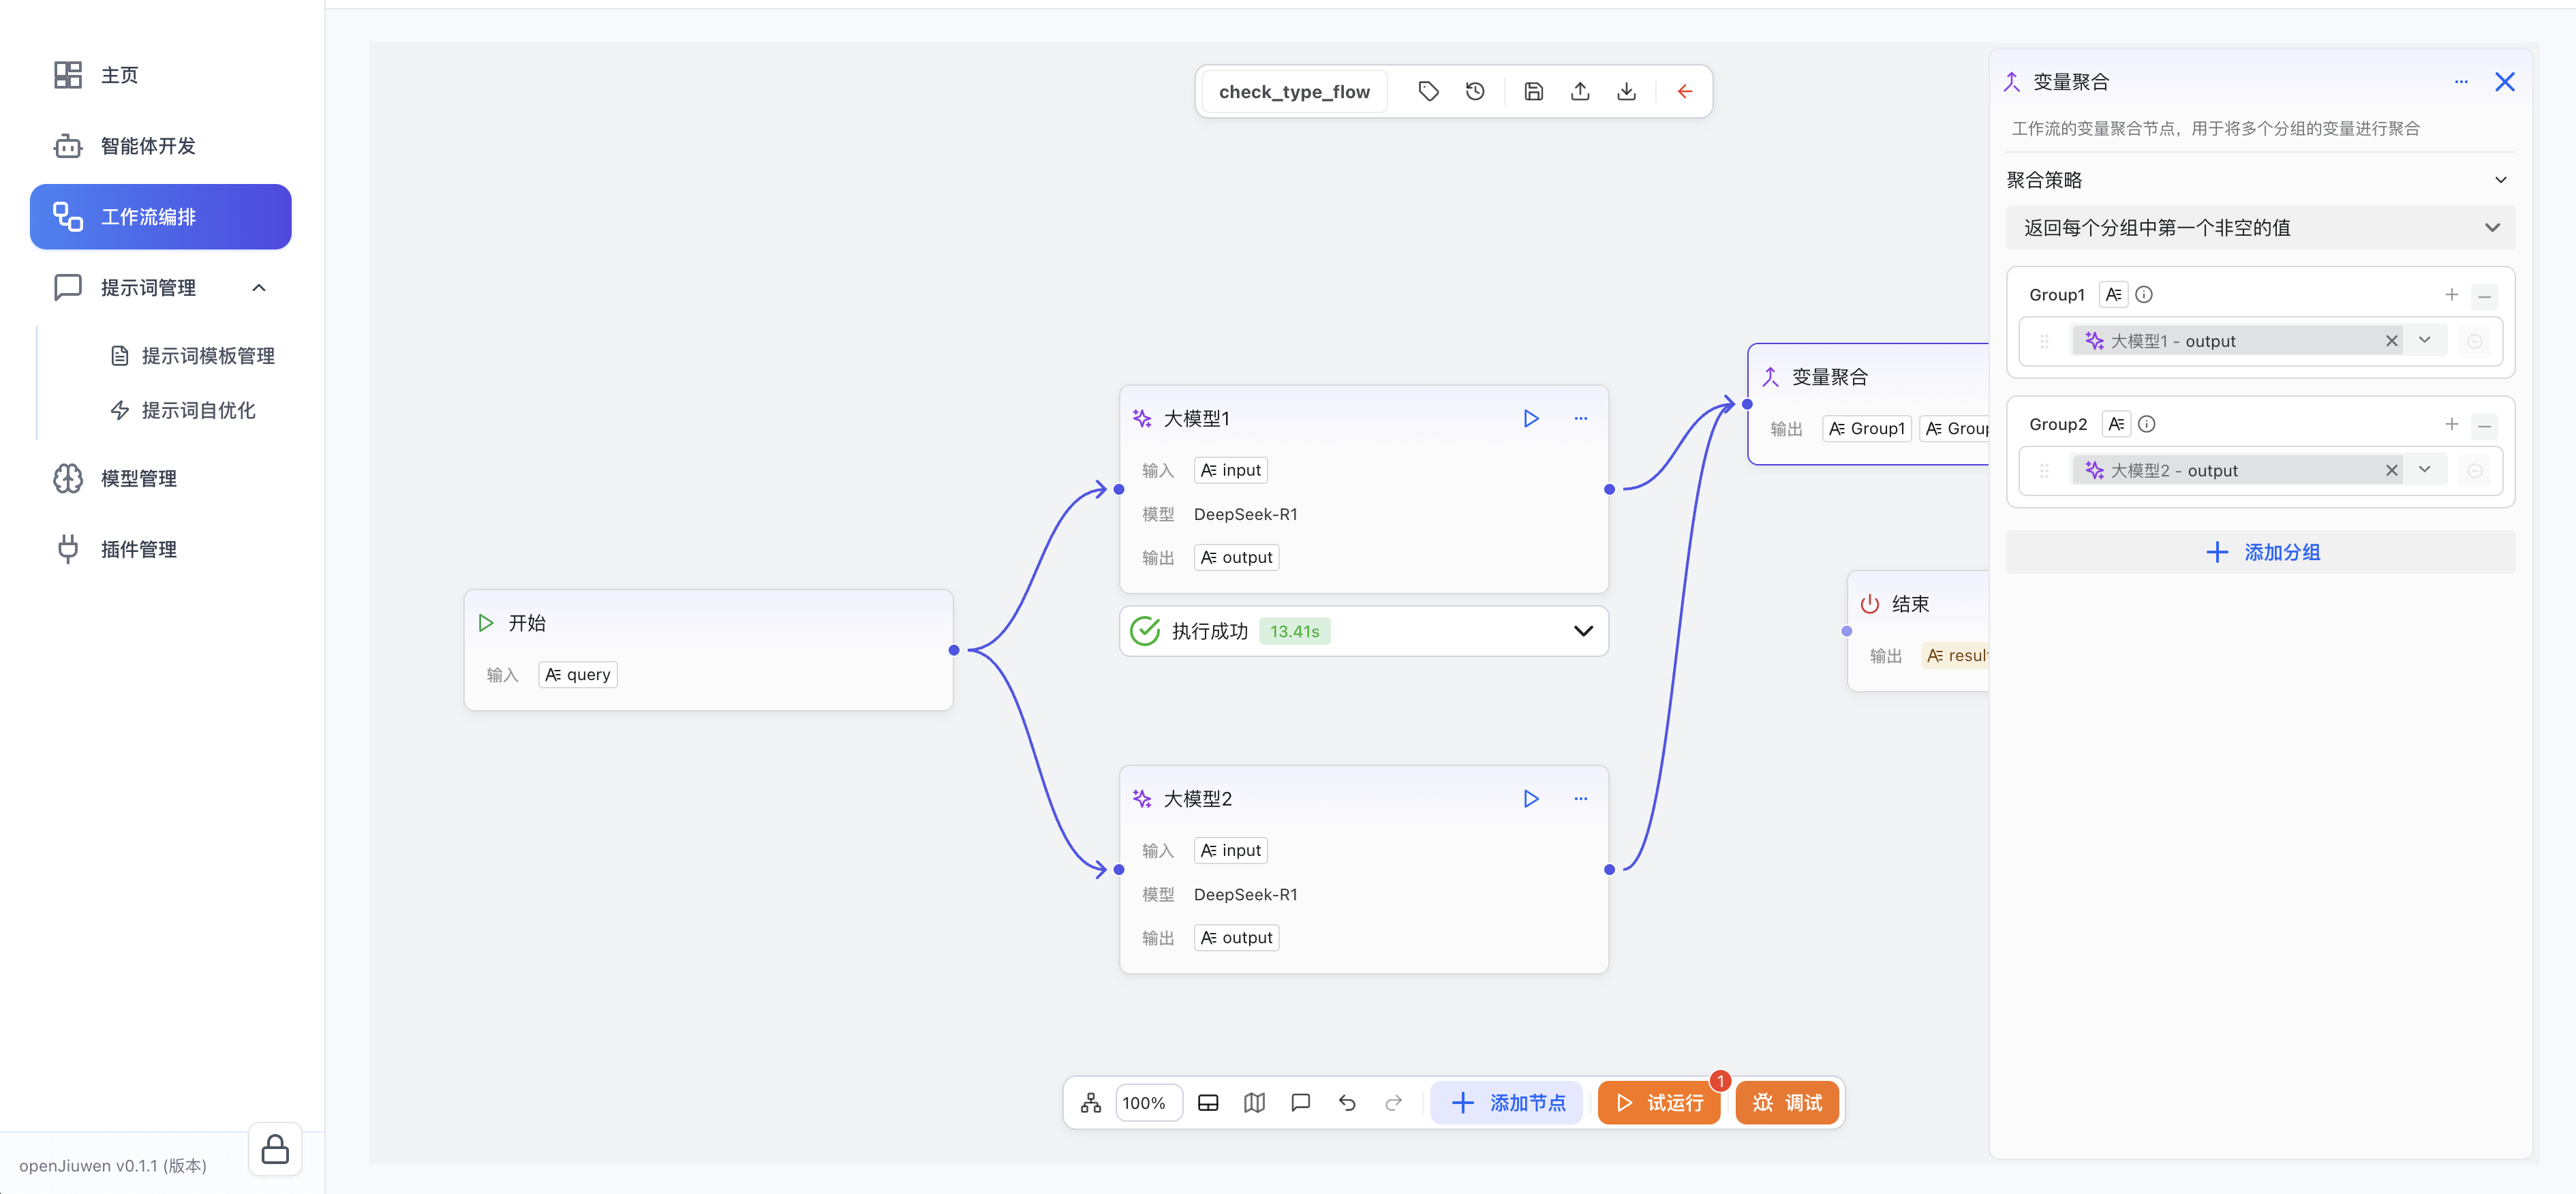Click the comment icon in bottom toolbar
The image size is (2576, 1194).
(1300, 1103)
